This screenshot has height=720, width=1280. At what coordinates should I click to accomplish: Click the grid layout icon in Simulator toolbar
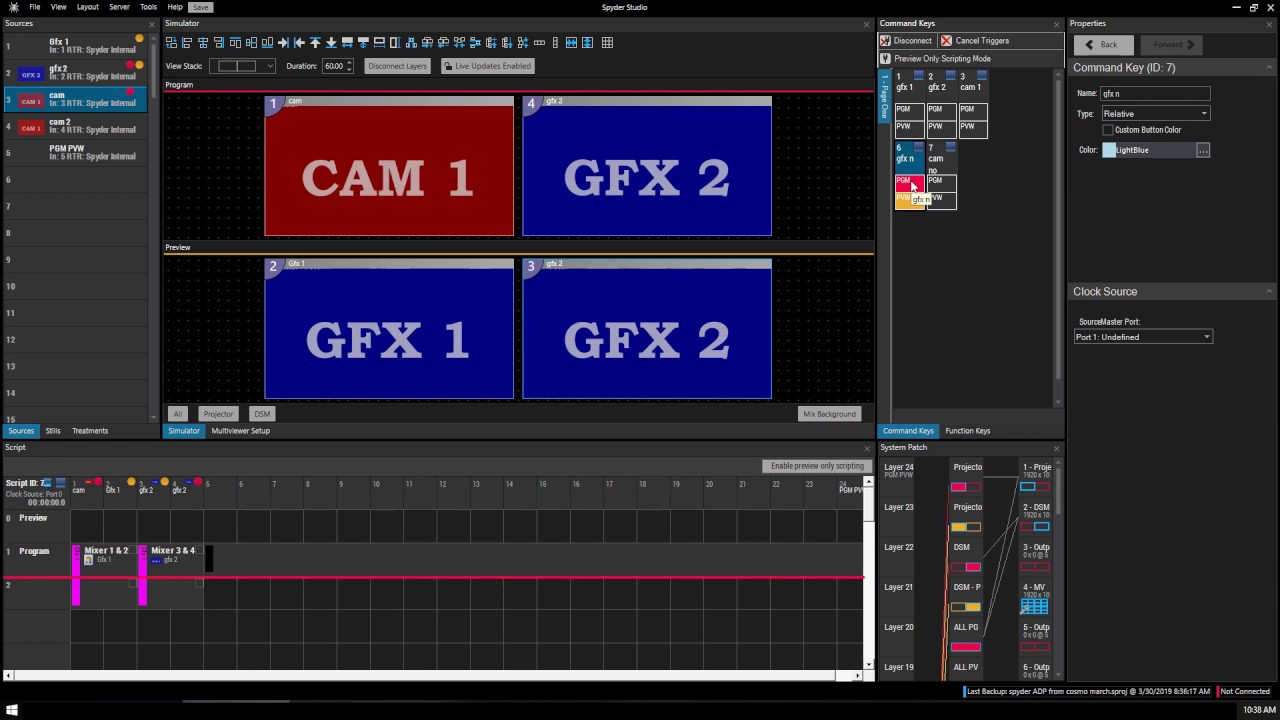(x=607, y=43)
